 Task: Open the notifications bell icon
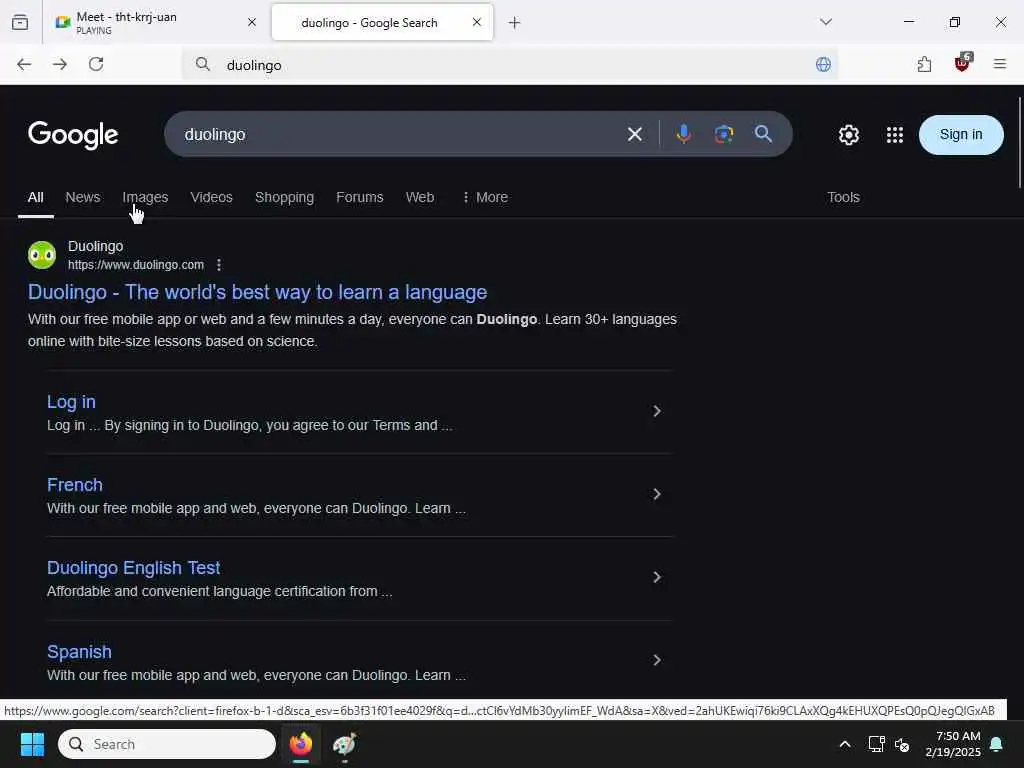(997, 744)
